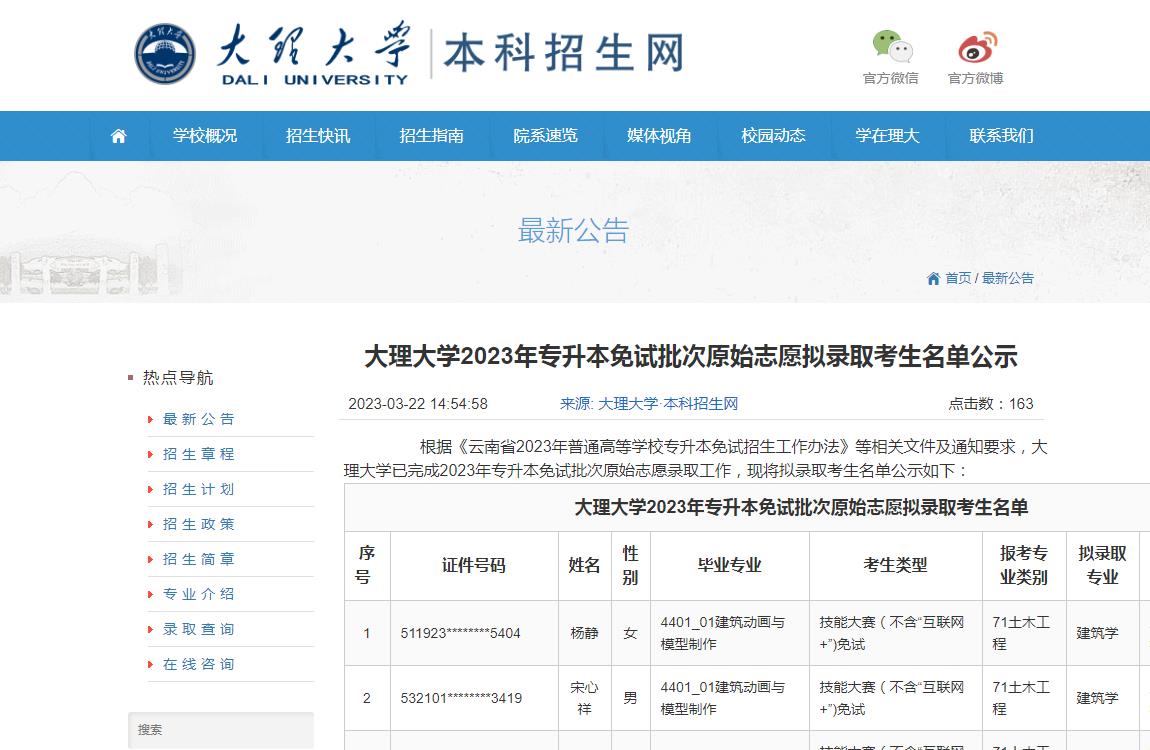Open 招生简章 in the sidebar

(199, 559)
